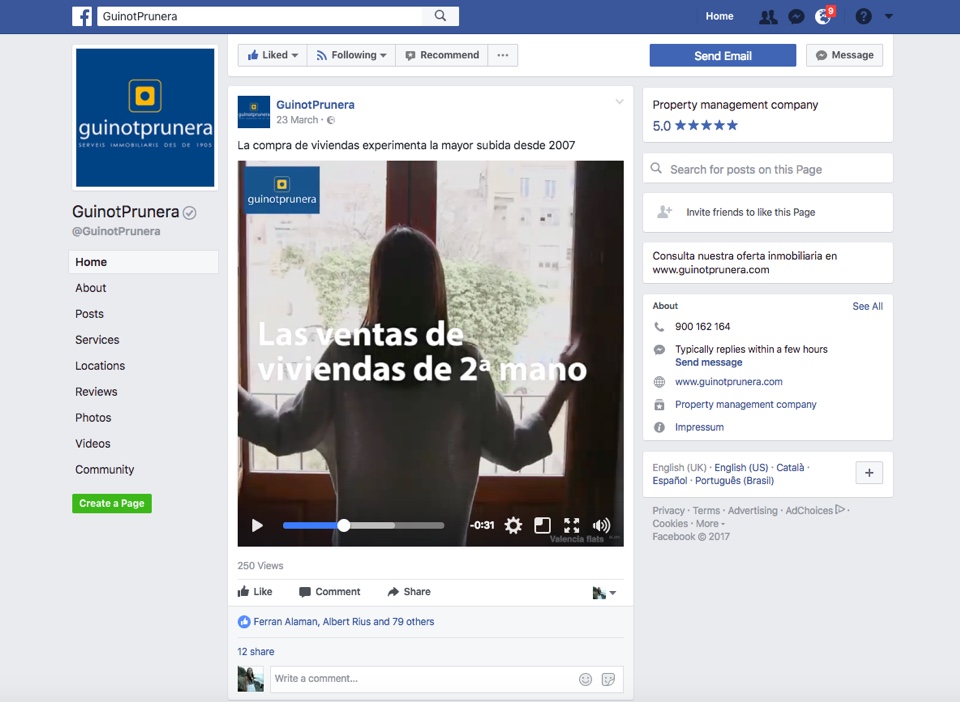
Task: Open Messenger icon in top bar
Action: (796, 17)
